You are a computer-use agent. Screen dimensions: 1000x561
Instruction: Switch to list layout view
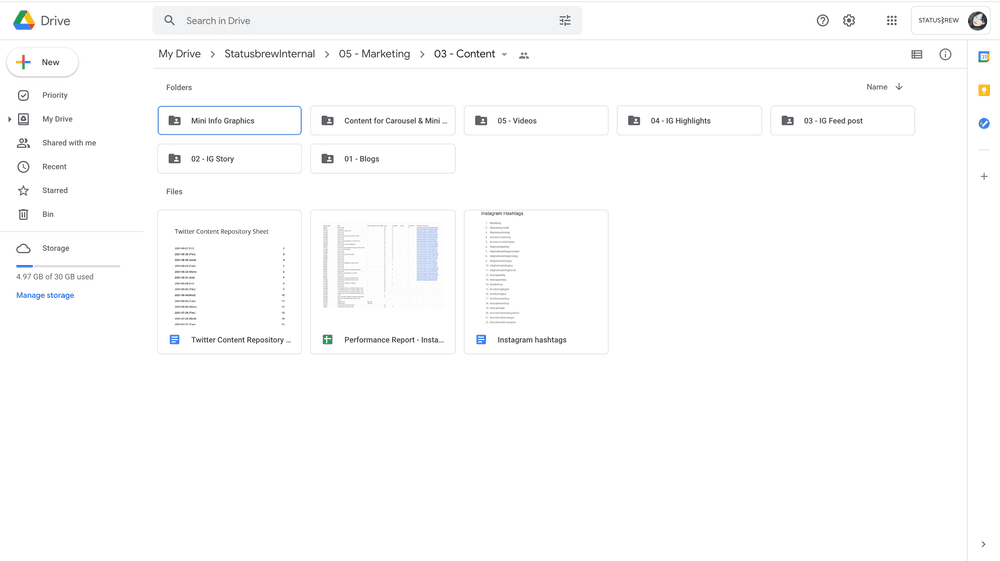coord(916,55)
